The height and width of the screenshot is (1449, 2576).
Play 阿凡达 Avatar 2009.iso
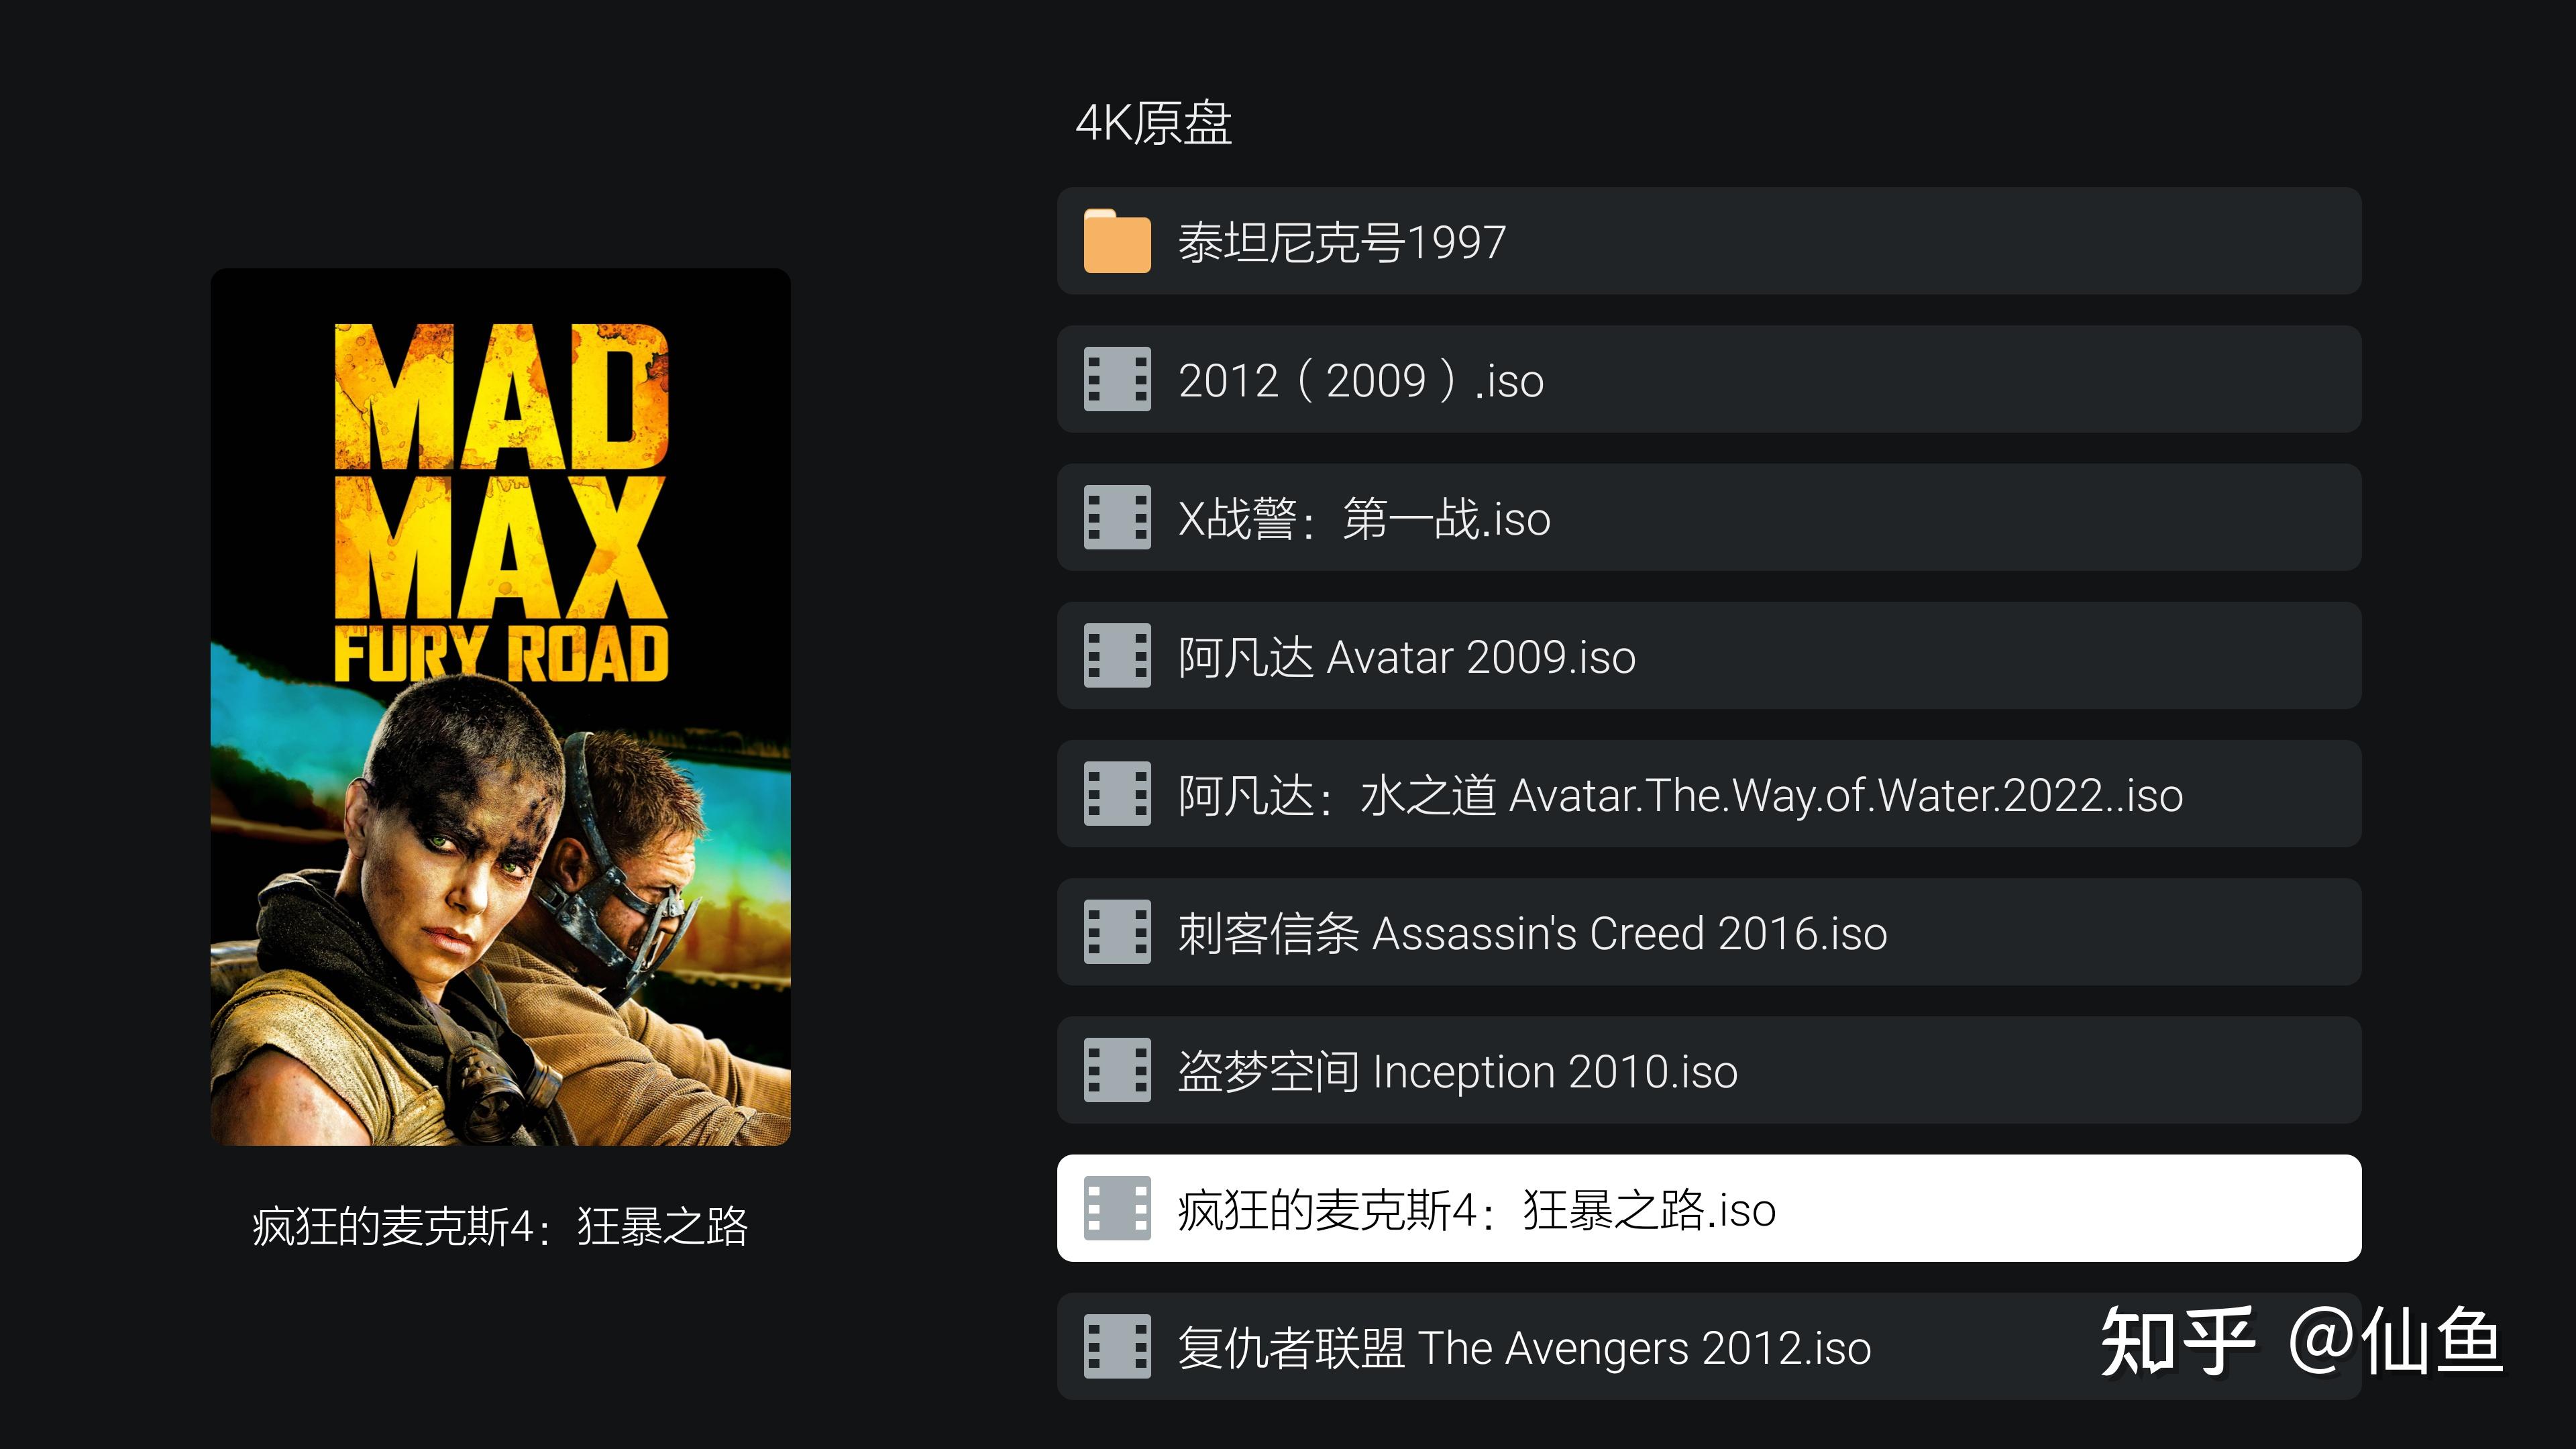click(1709, 655)
